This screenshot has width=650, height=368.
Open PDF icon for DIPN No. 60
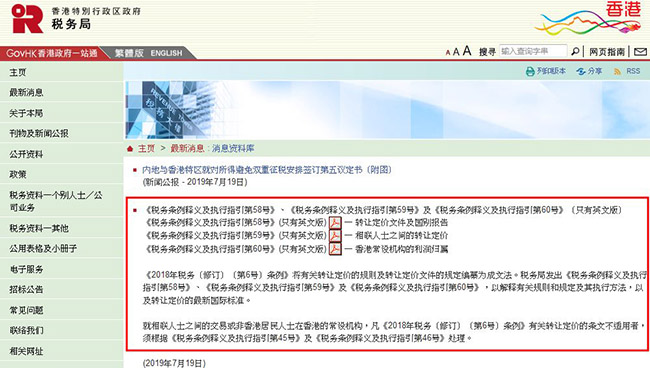click(335, 249)
